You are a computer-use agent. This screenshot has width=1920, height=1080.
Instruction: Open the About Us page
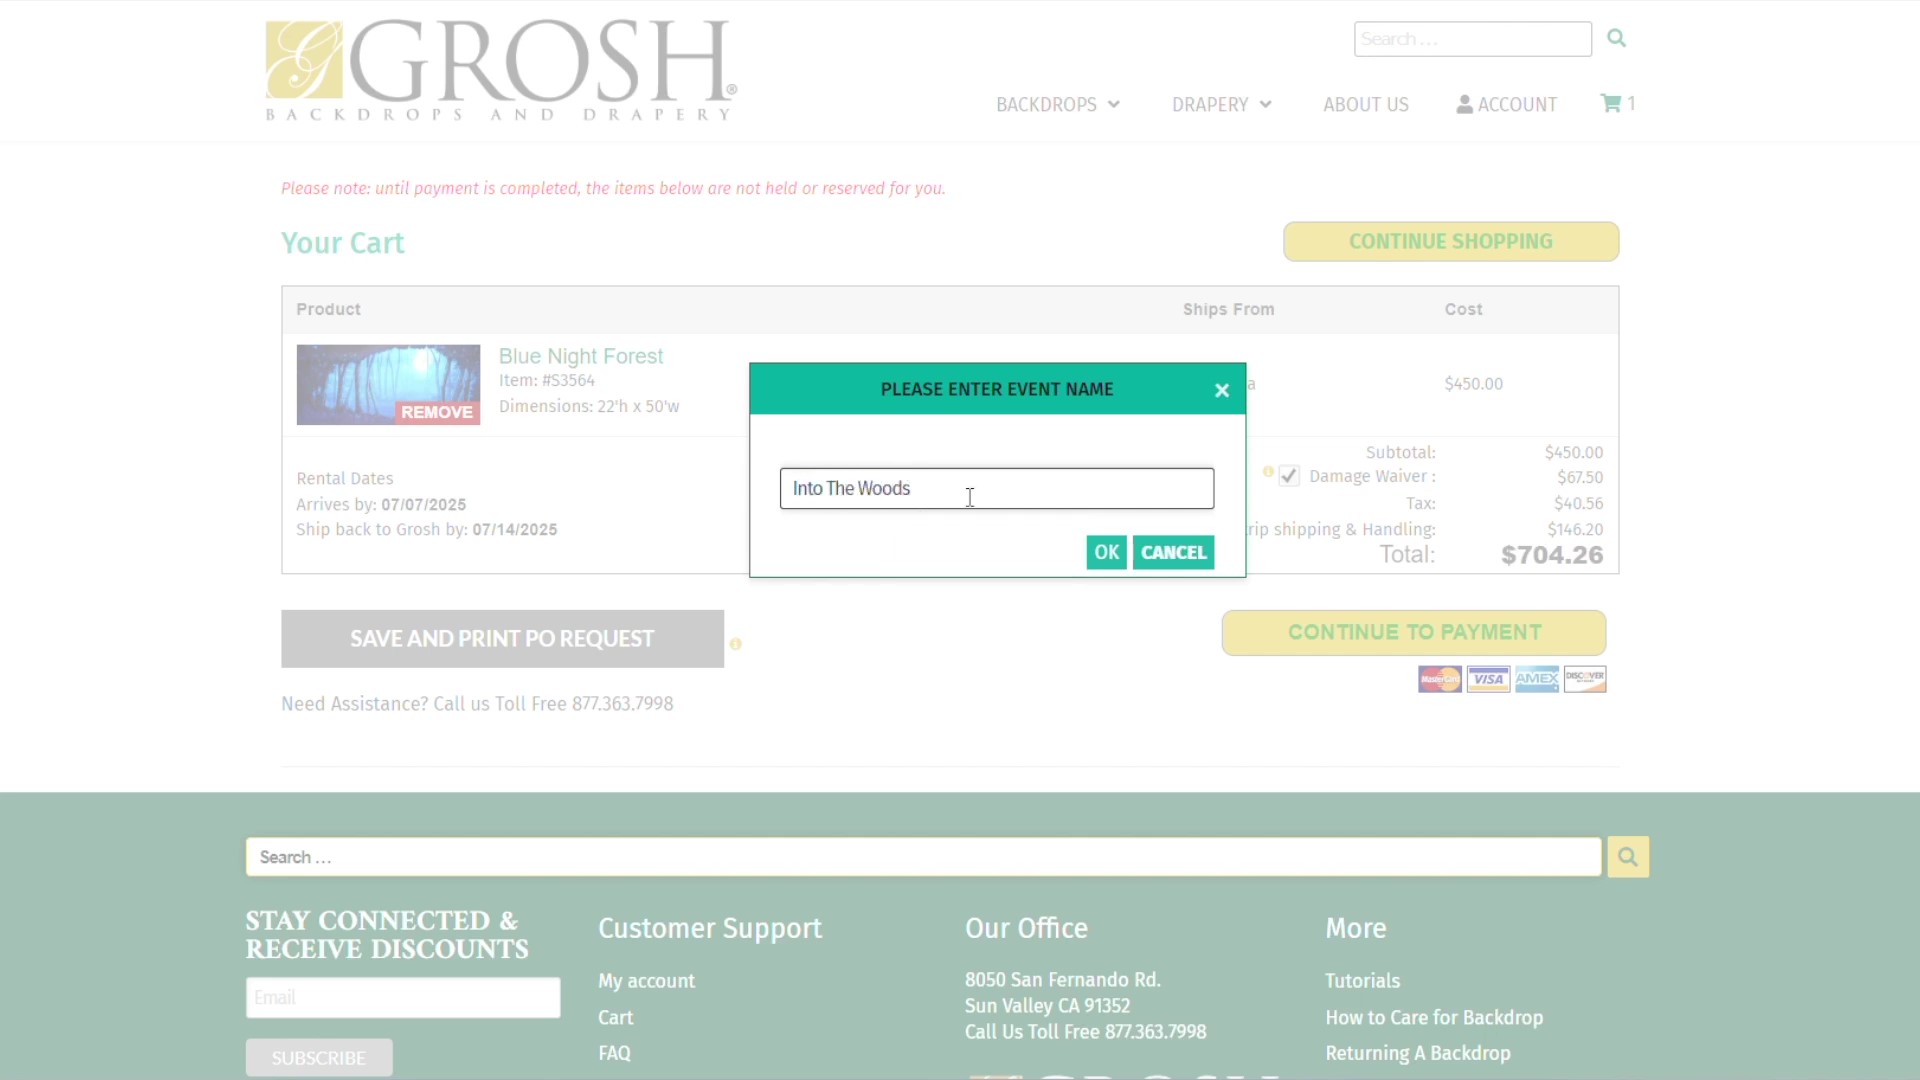pyautogui.click(x=1366, y=105)
